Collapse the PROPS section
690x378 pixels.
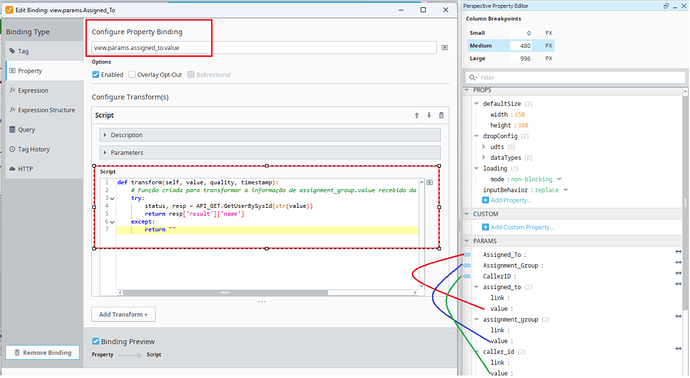click(467, 90)
